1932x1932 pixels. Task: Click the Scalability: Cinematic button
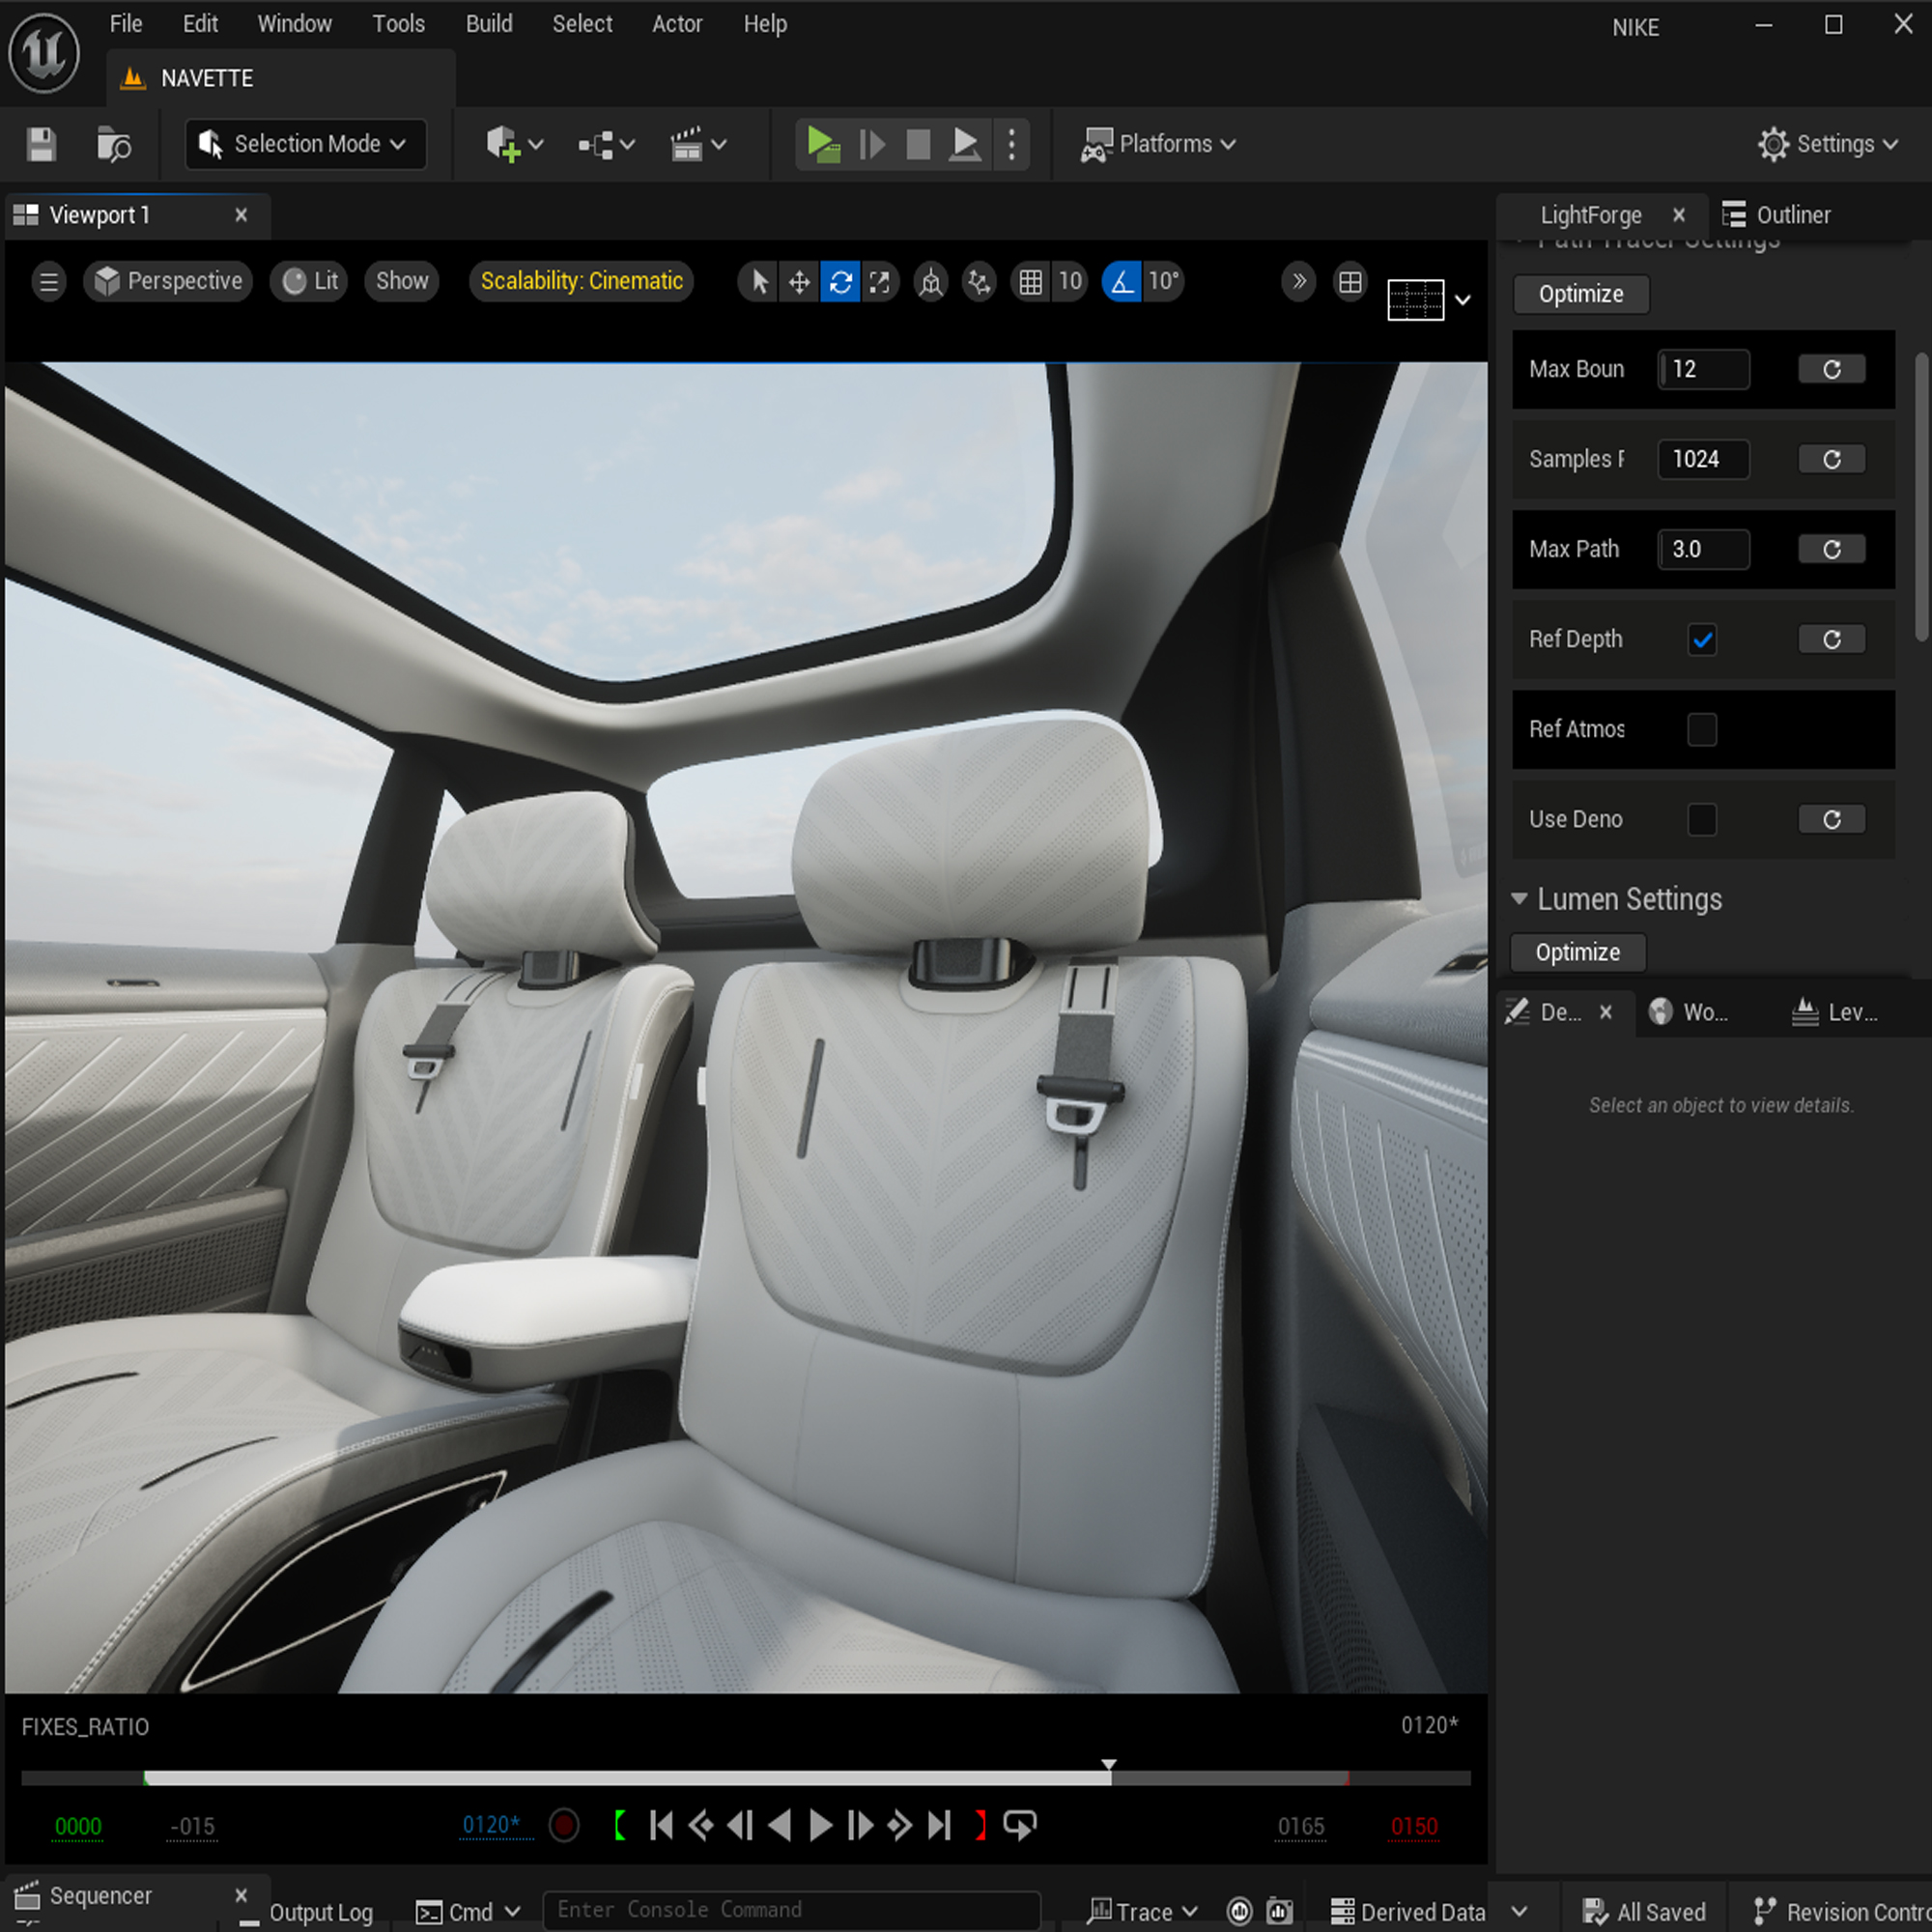point(581,281)
